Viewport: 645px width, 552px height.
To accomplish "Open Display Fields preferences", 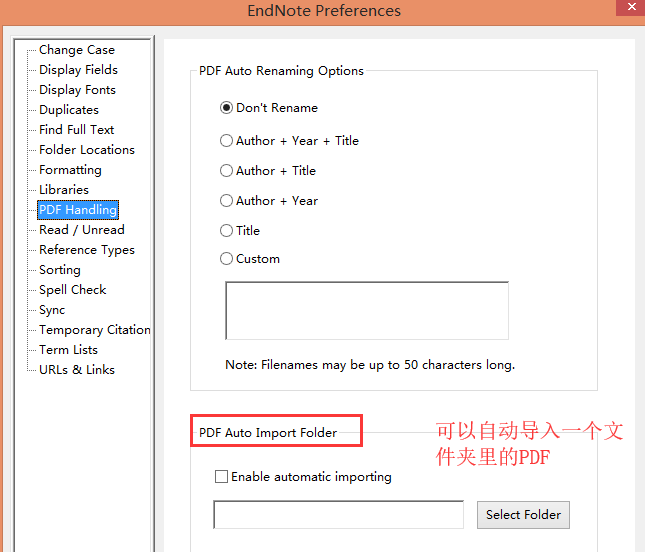I will (78, 70).
